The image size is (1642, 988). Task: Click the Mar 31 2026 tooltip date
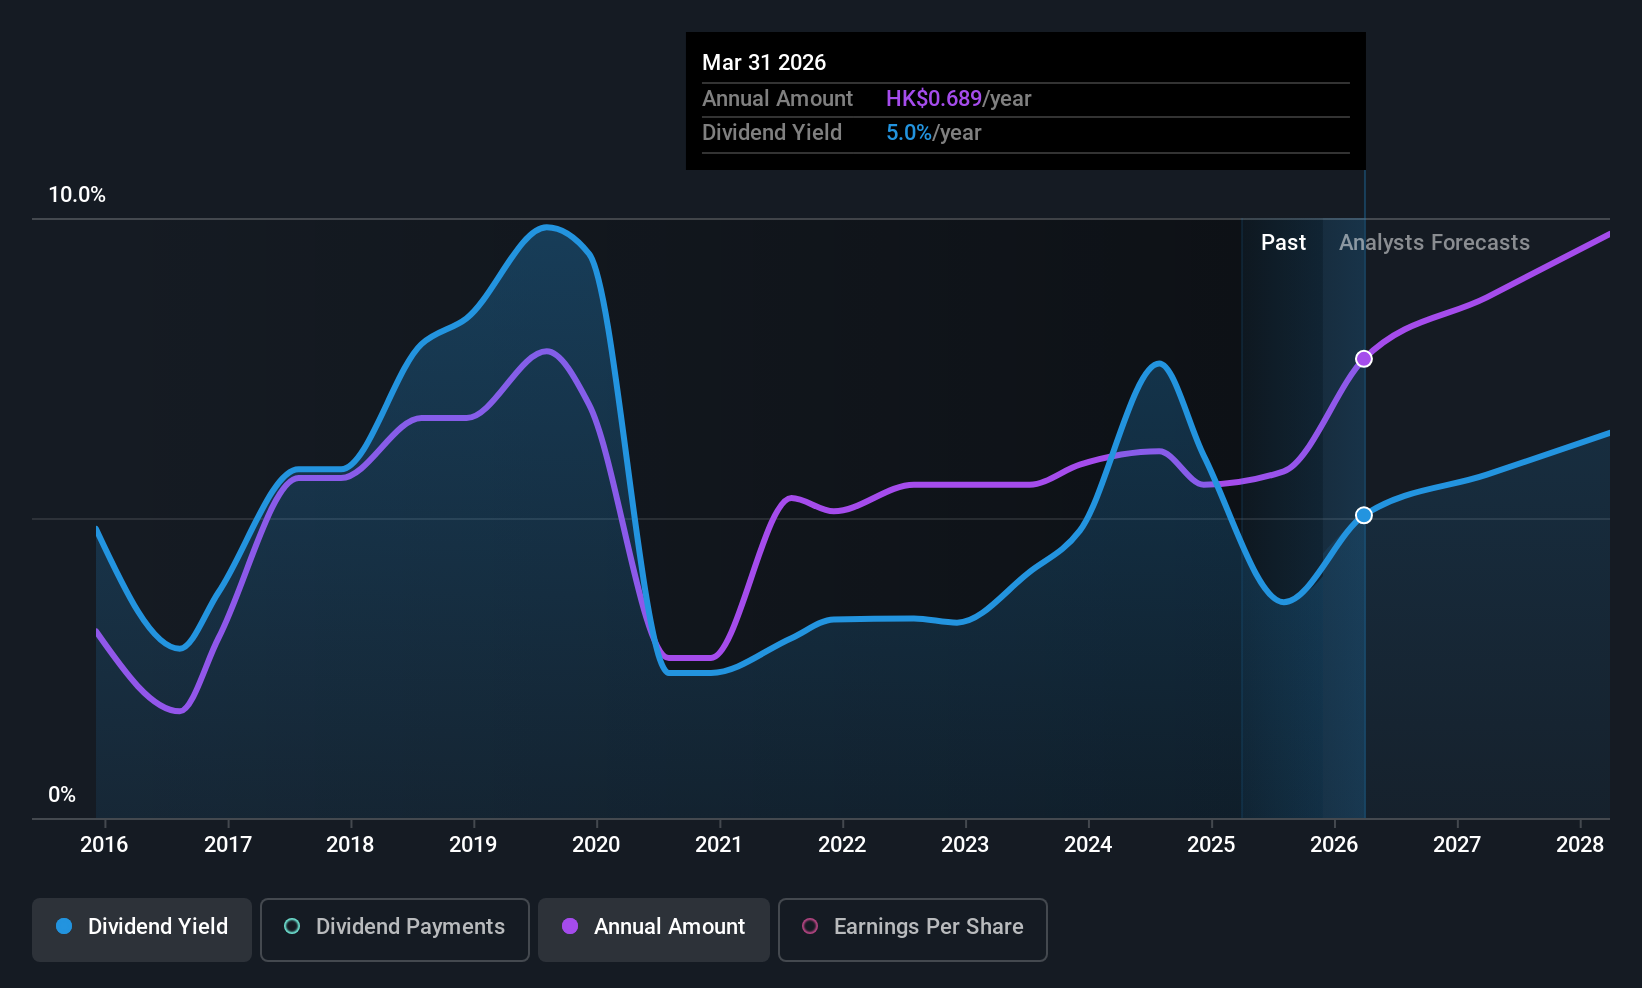(764, 62)
